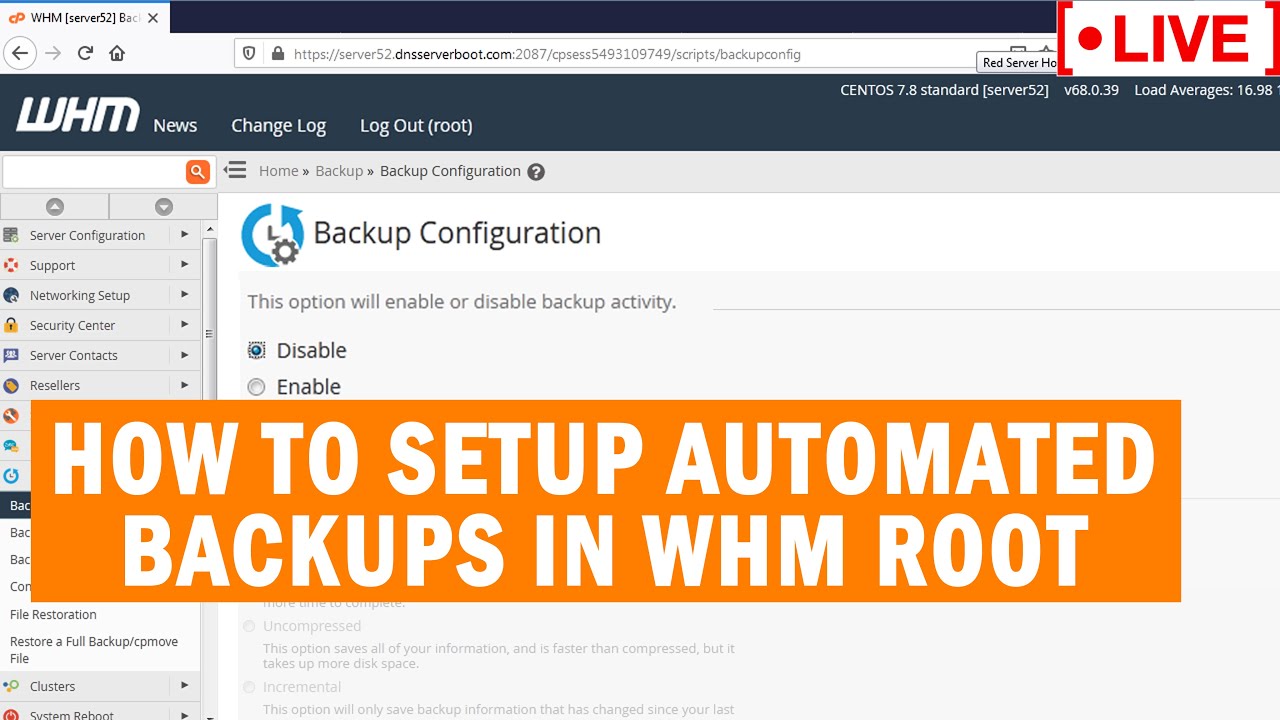The image size is (1280, 720).
Task: Click the Clusters sidebar label
Action: (52, 686)
